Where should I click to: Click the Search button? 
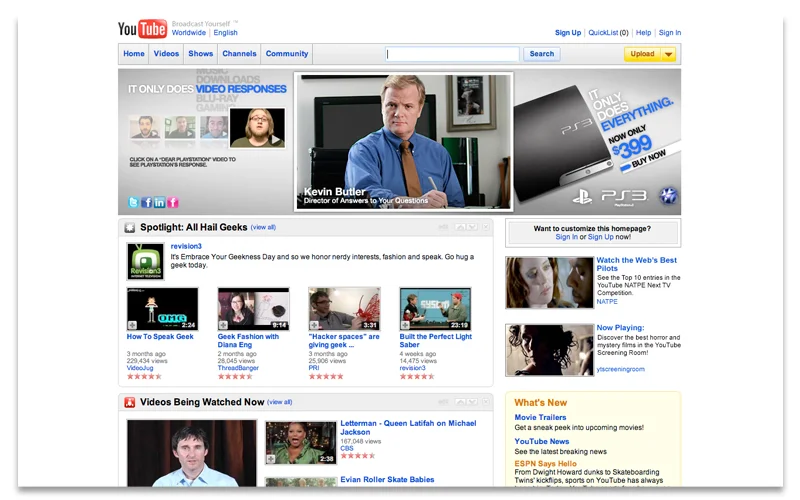pos(541,54)
